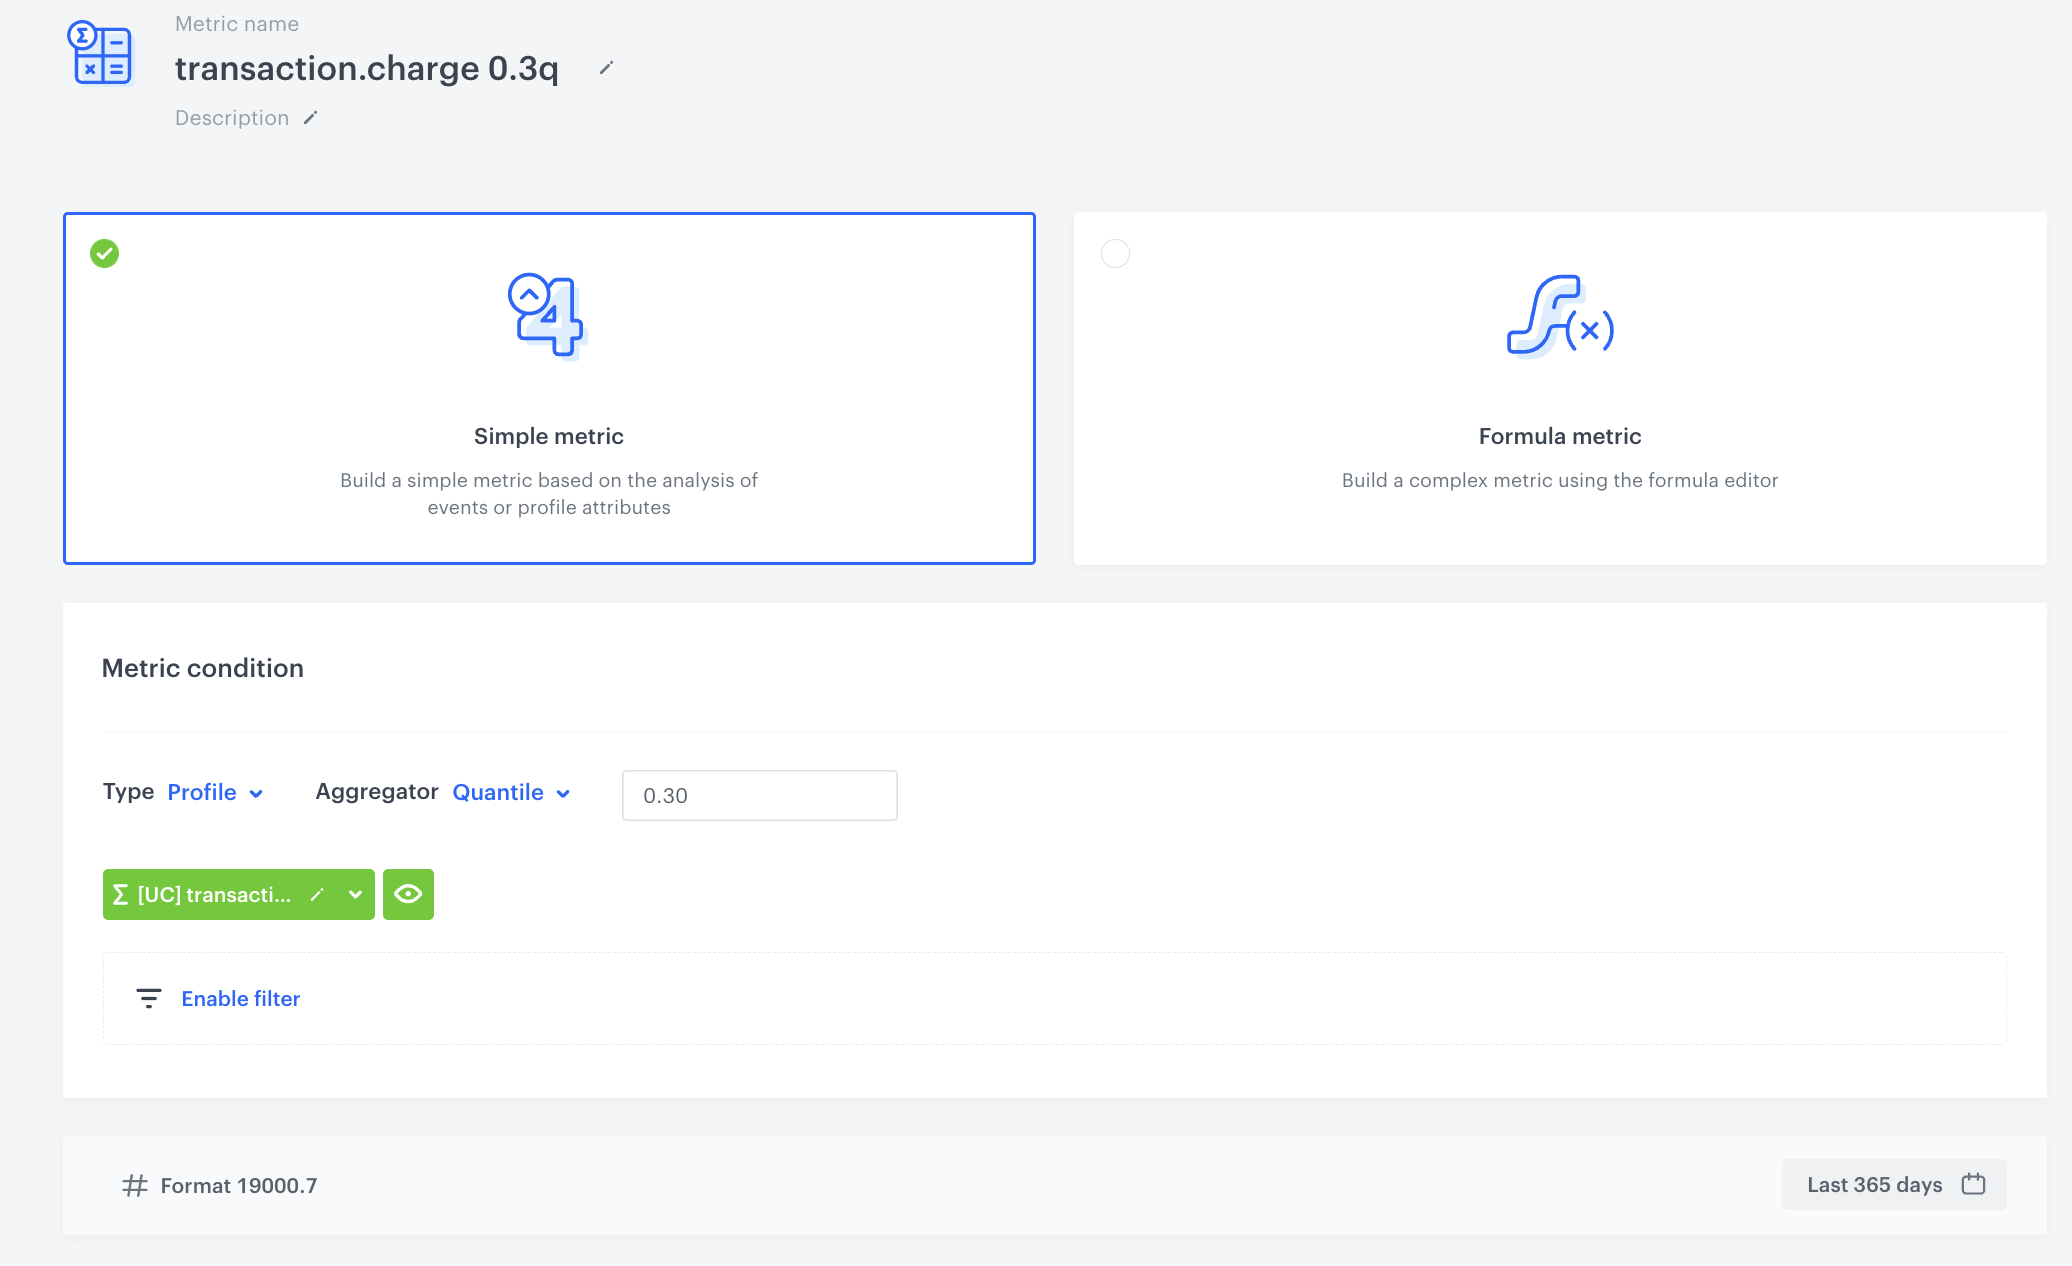
Task: Click the Formula metric f(x) icon
Action: 1559,315
